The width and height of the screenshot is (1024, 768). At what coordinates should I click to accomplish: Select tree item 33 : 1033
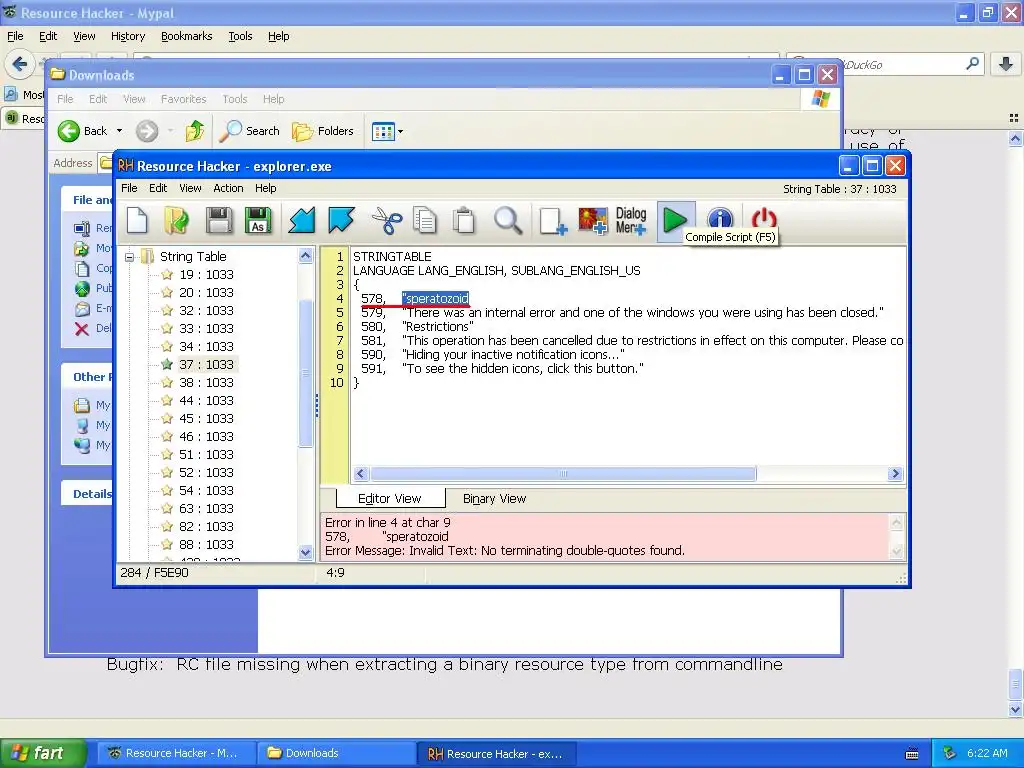pos(206,328)
